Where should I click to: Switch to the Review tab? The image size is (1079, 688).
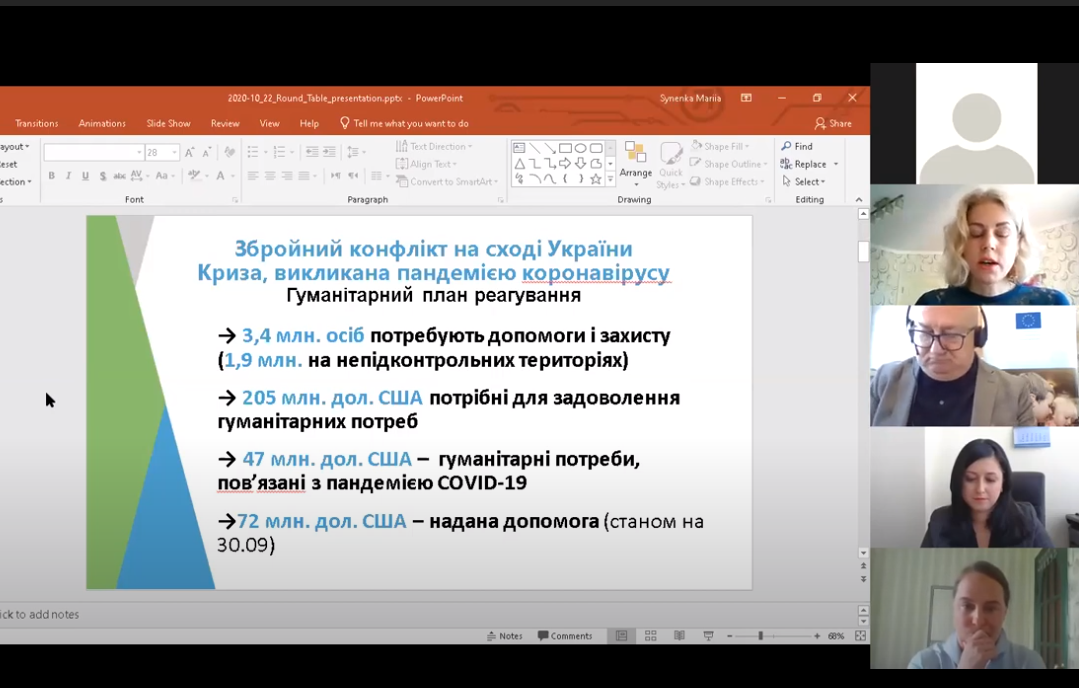pos(225,124)
